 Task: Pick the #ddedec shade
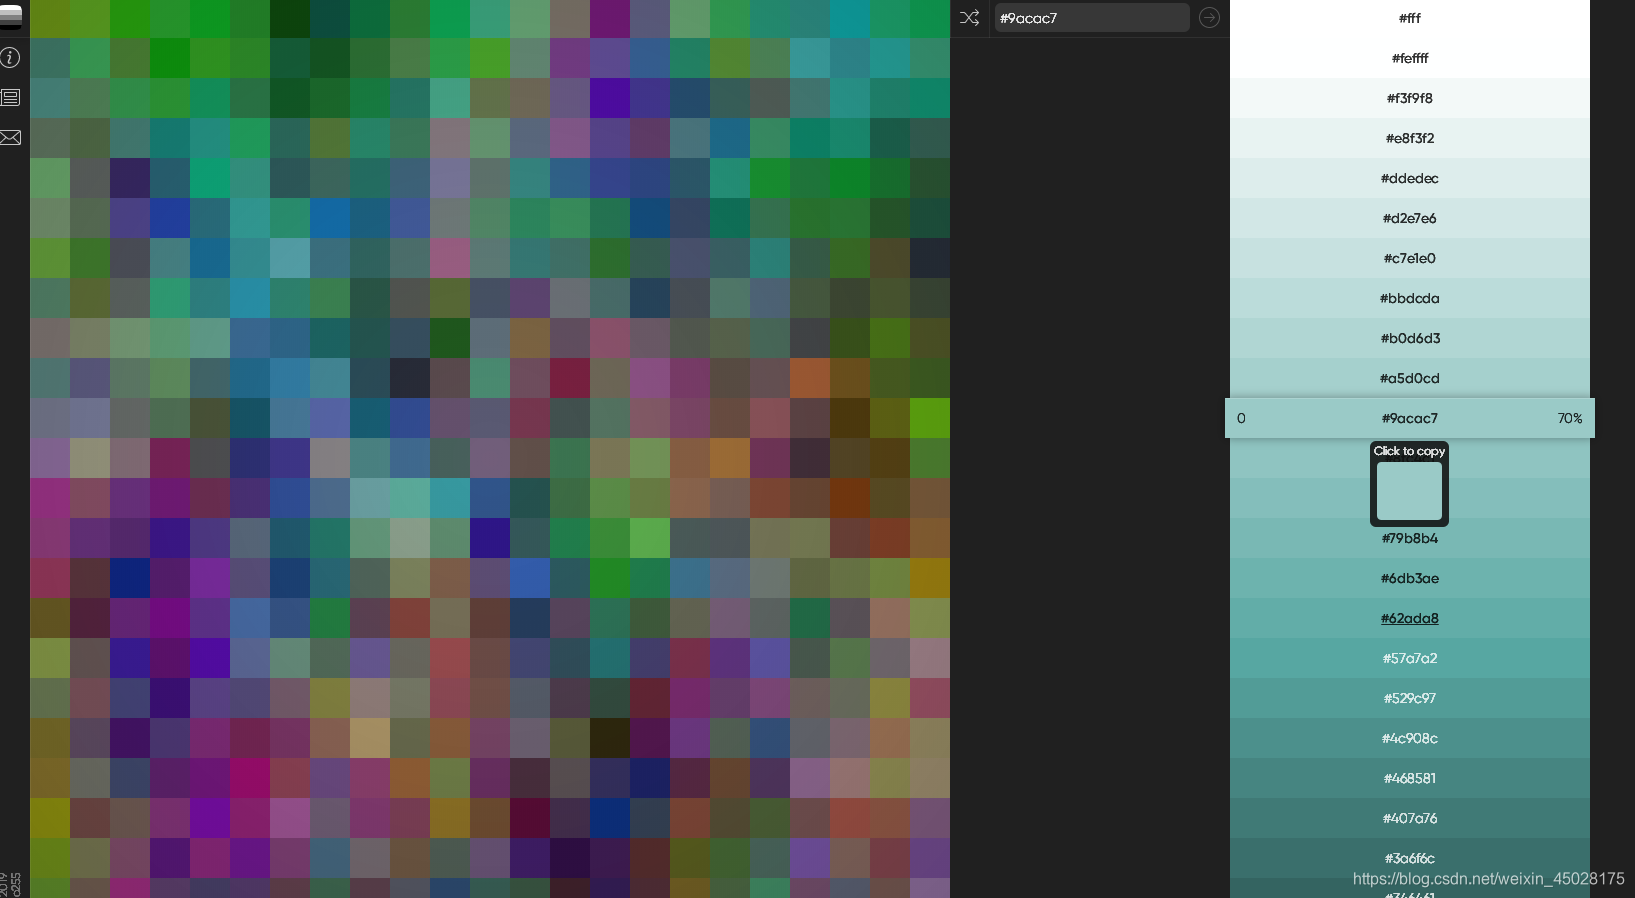[1410, 178]
